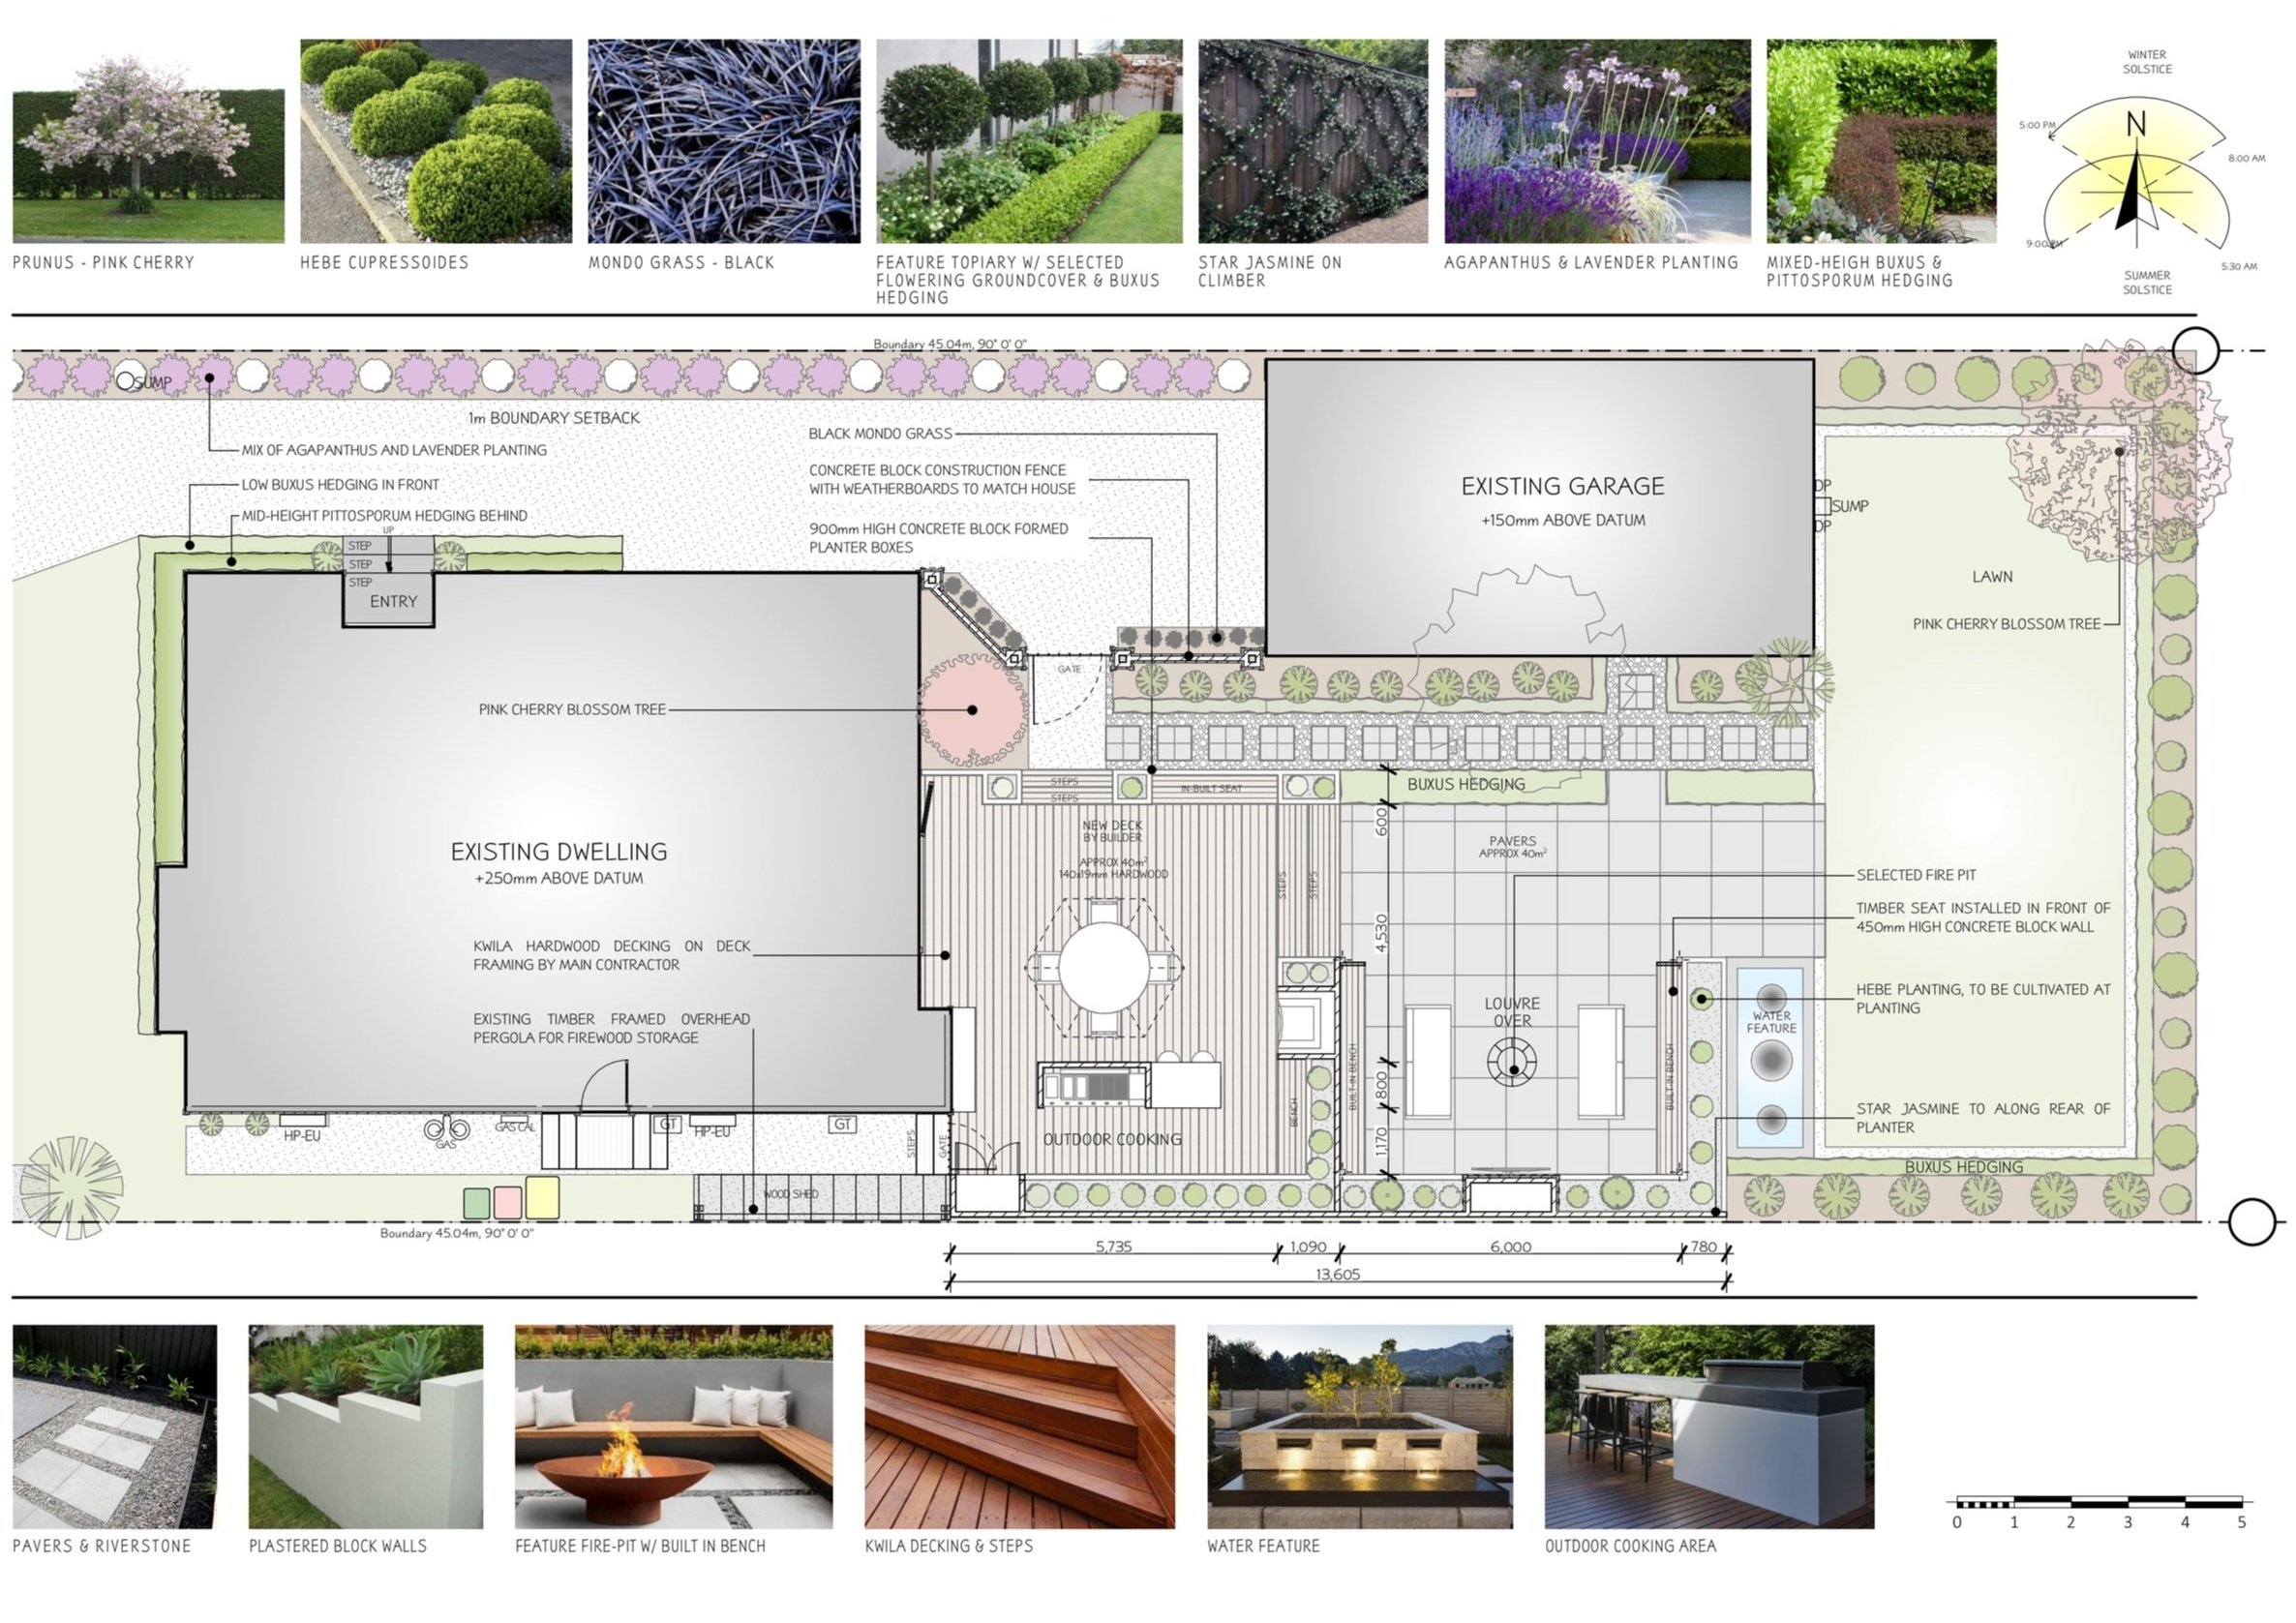Click the gas bottles symbol labelled GAS

[x=445, y=1131]
